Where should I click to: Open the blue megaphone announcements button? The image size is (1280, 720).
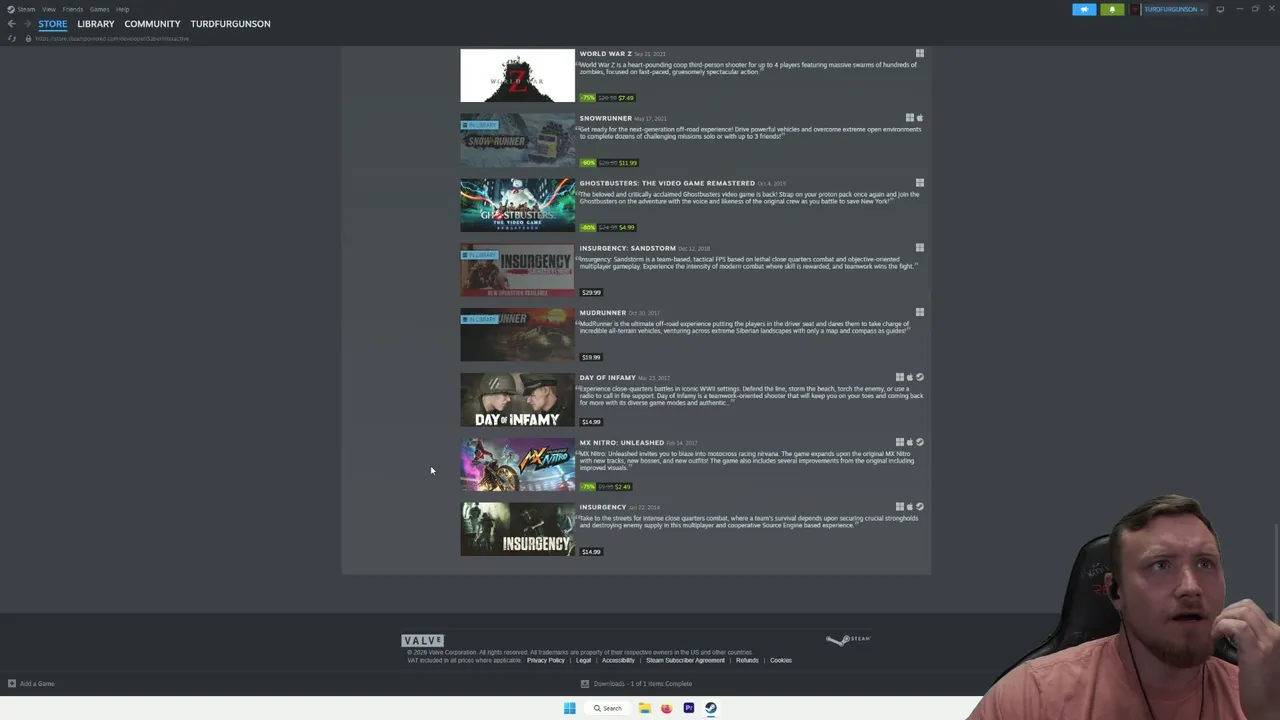tap(1084, 9)
